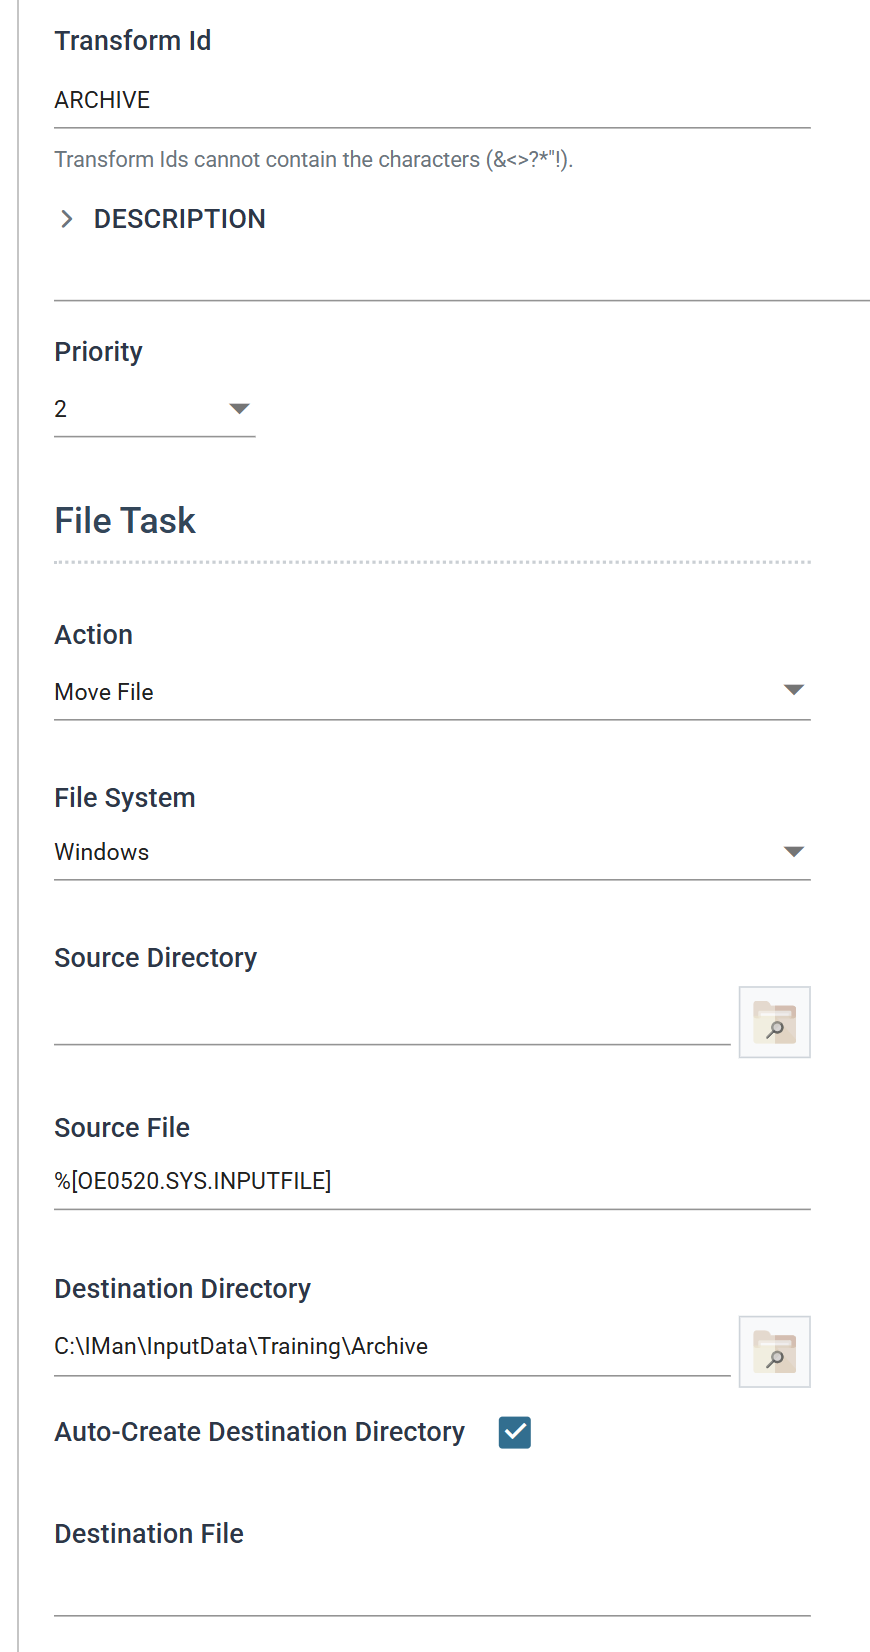Click the empty Destination File input field
Viewport: 870px width, 1652px height.
coord(432,1590)
